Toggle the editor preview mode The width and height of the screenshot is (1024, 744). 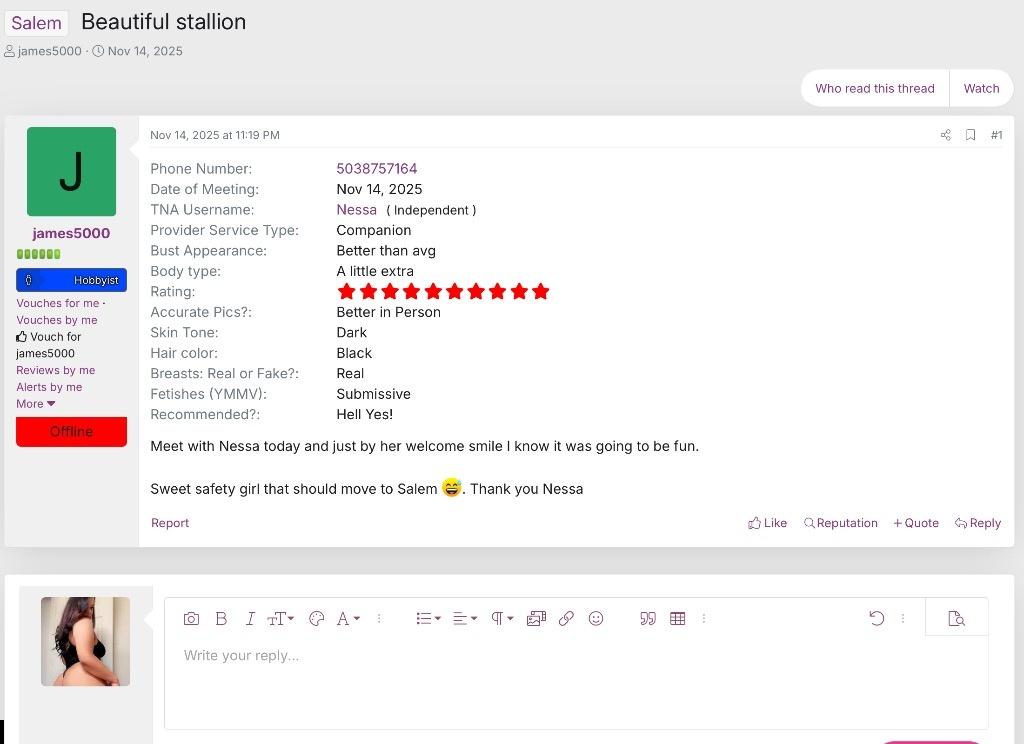[956, 619]
